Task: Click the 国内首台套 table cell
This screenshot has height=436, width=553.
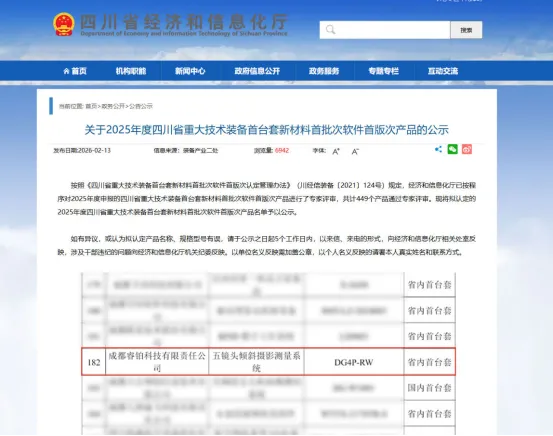Action: pos(430,388)
